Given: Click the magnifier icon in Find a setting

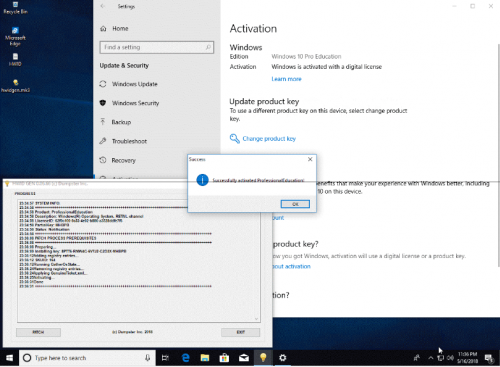Looking at the screenshot, I should coord(208,47).
